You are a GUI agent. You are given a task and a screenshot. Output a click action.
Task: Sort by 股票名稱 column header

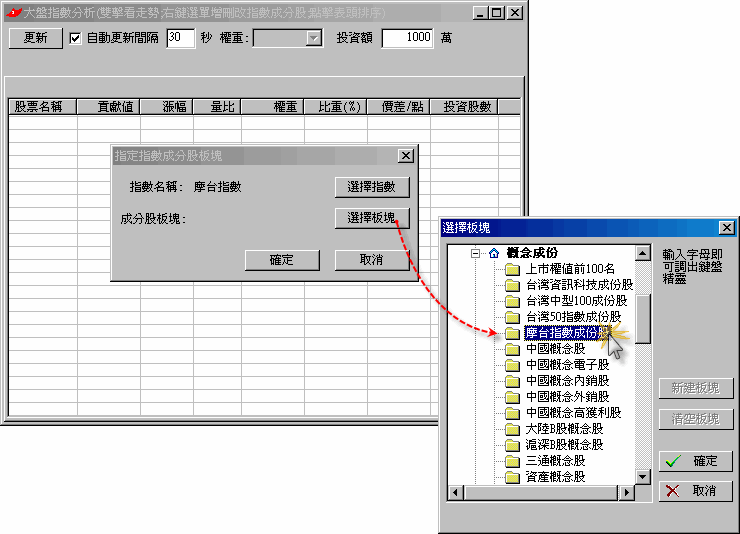38,106
